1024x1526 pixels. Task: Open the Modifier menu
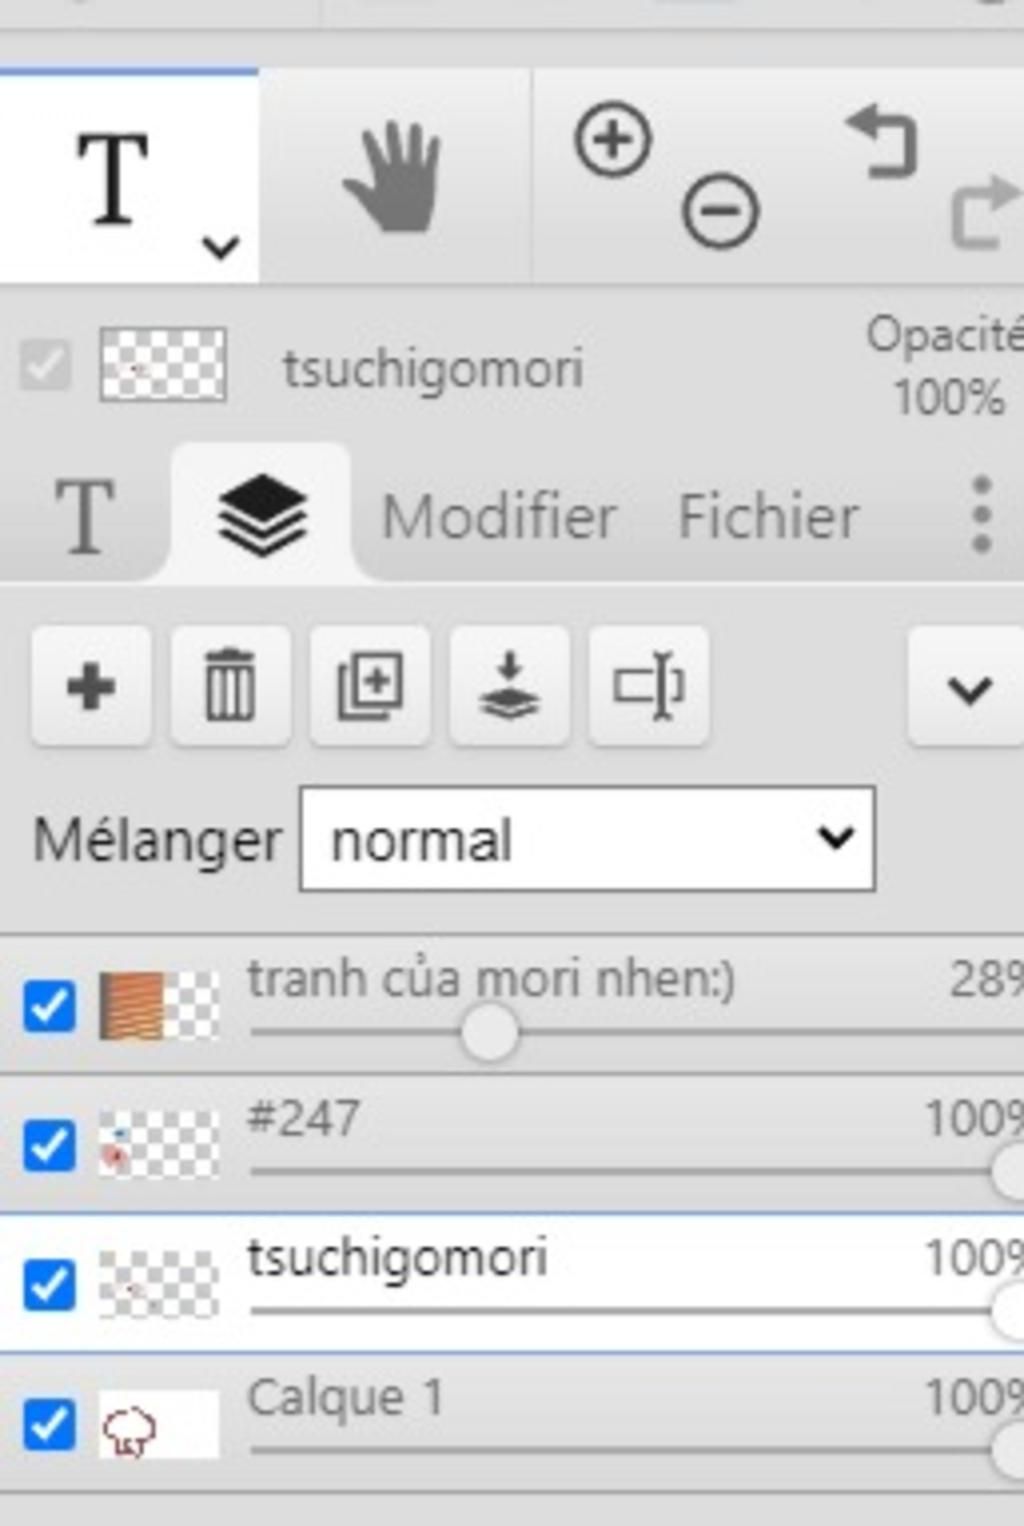tap(499, 517)
